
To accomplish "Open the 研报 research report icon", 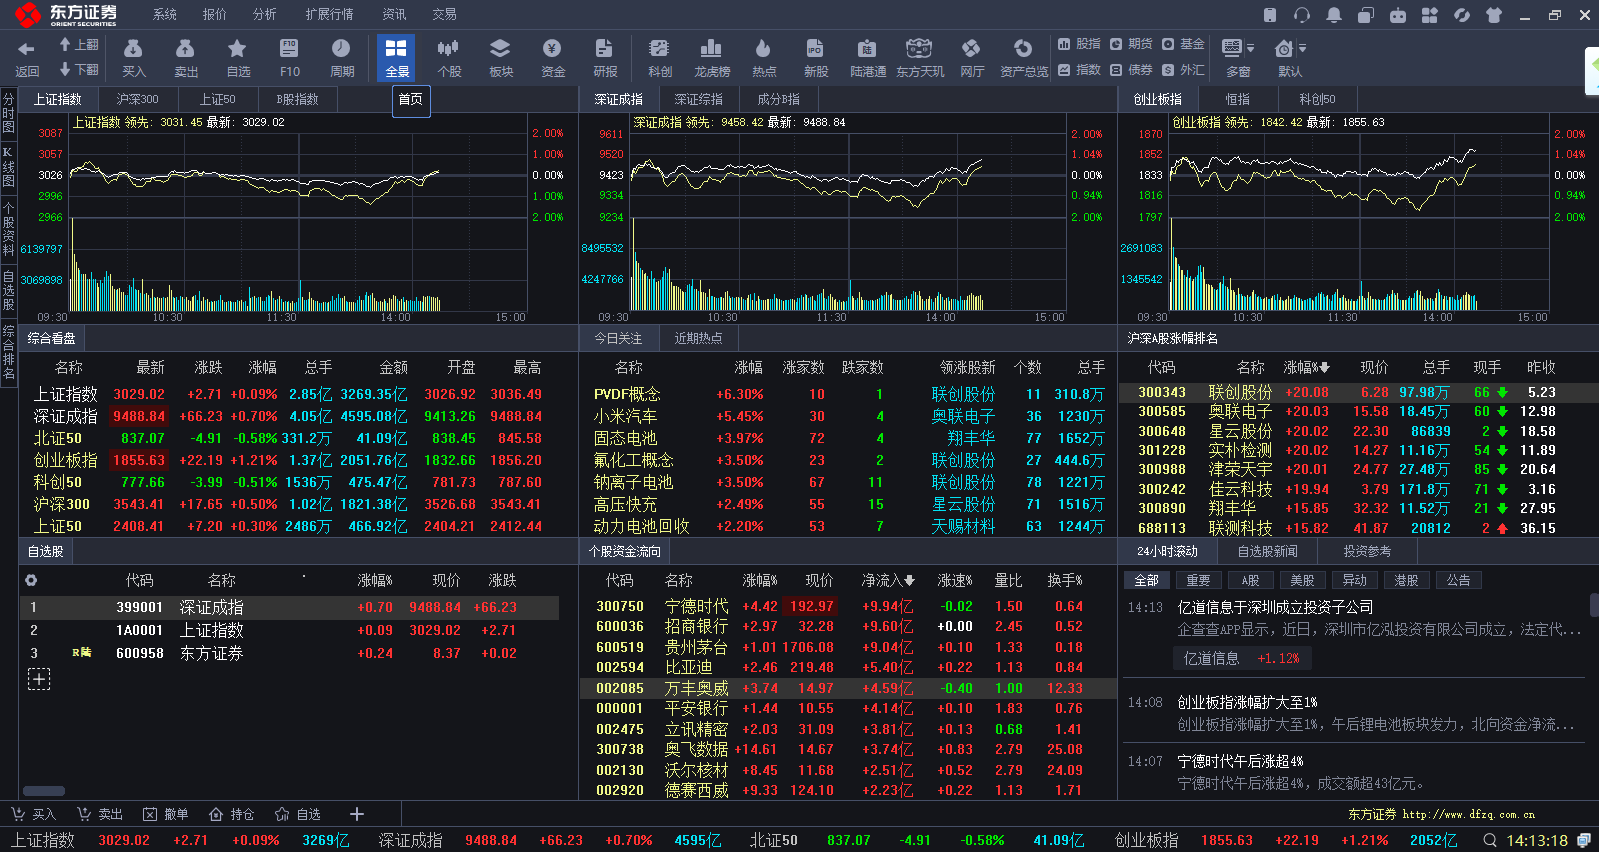I will (x=604, y=58).
